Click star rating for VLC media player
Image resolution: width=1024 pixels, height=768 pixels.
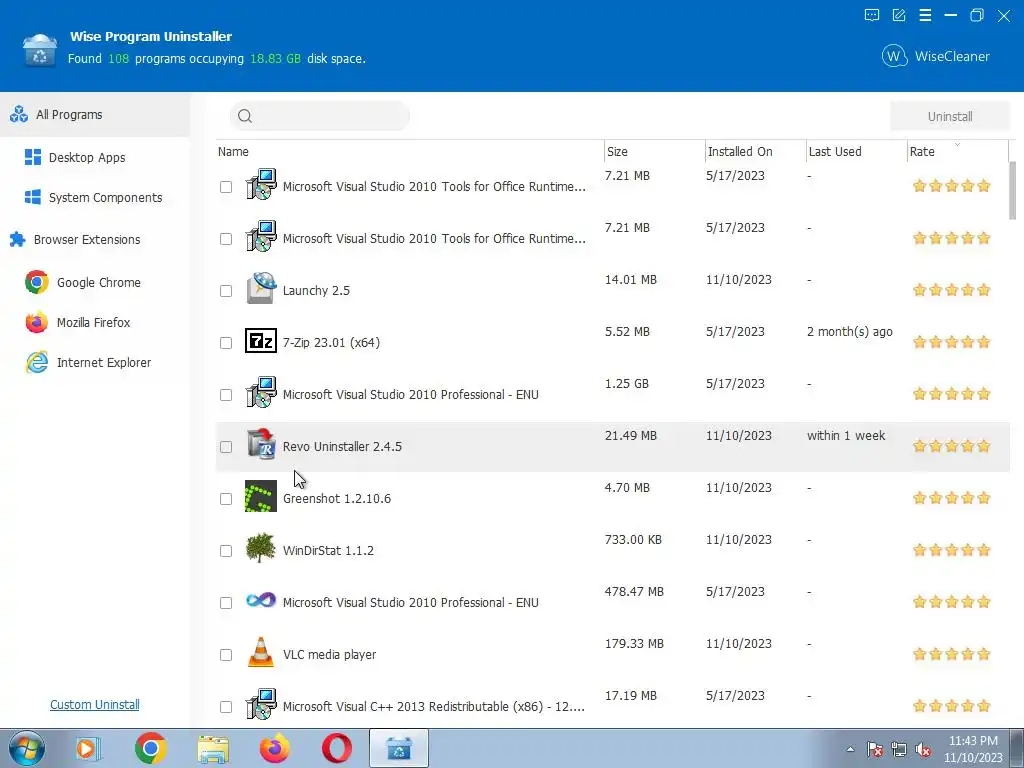(952, 654)
